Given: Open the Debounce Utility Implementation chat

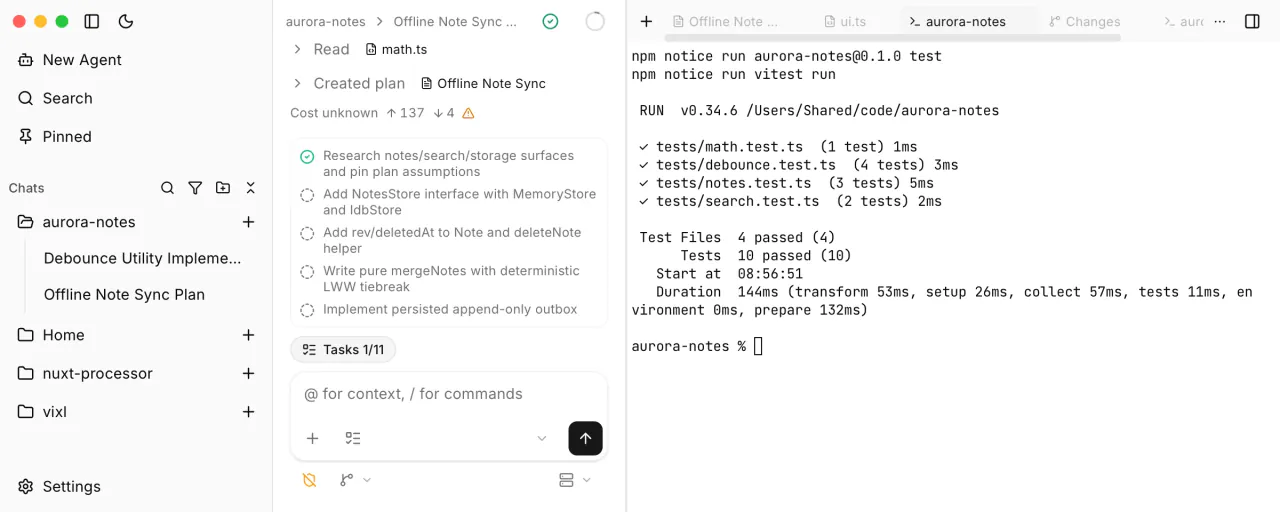Looking at the screenshot, I should click(142, 258).
